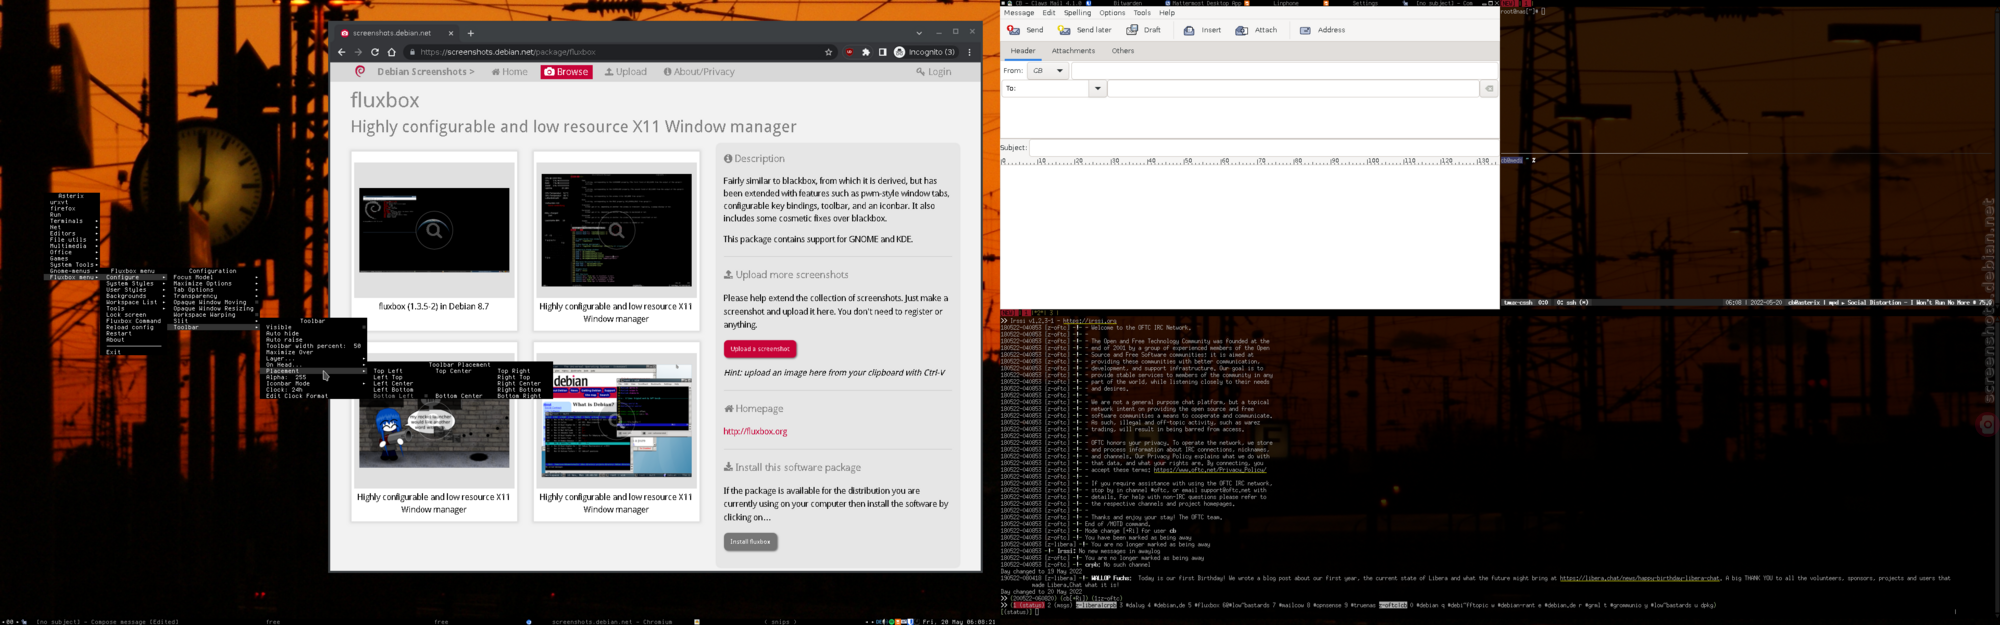
Task: Close the screenshots.debian.net tab
Action: pos(451,33)
